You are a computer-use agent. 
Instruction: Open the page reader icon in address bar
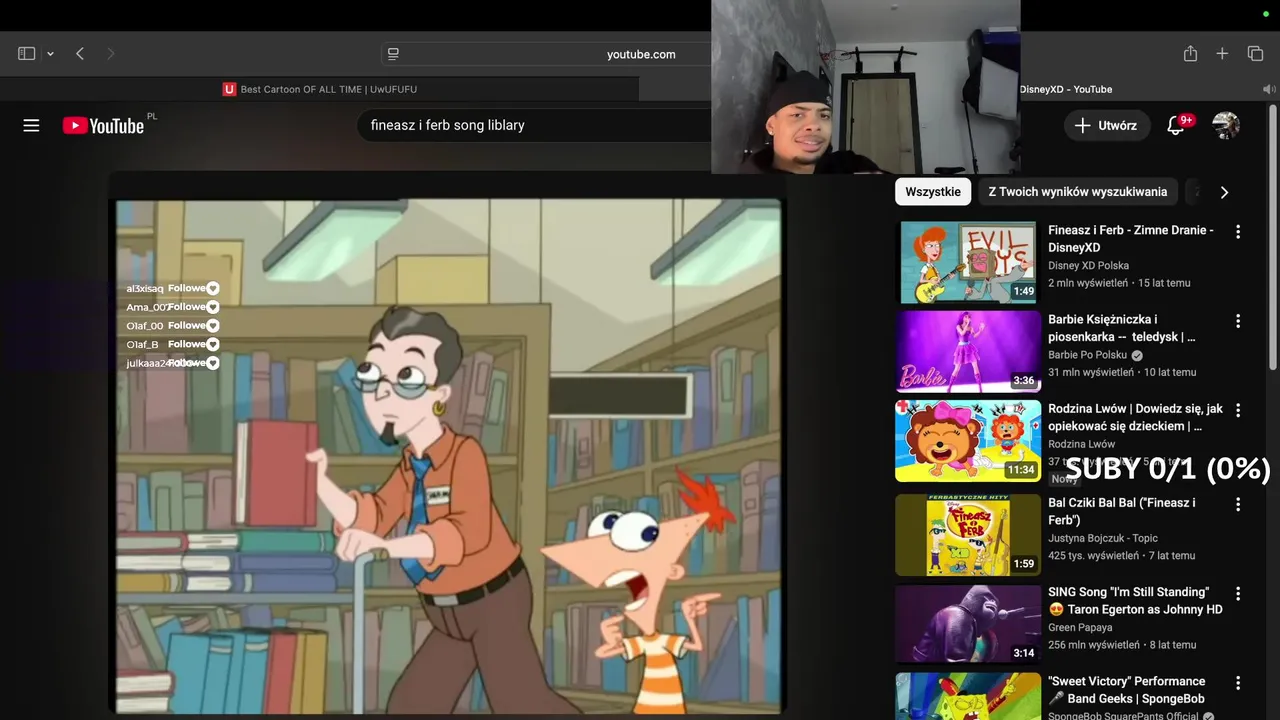click(393, 54)
